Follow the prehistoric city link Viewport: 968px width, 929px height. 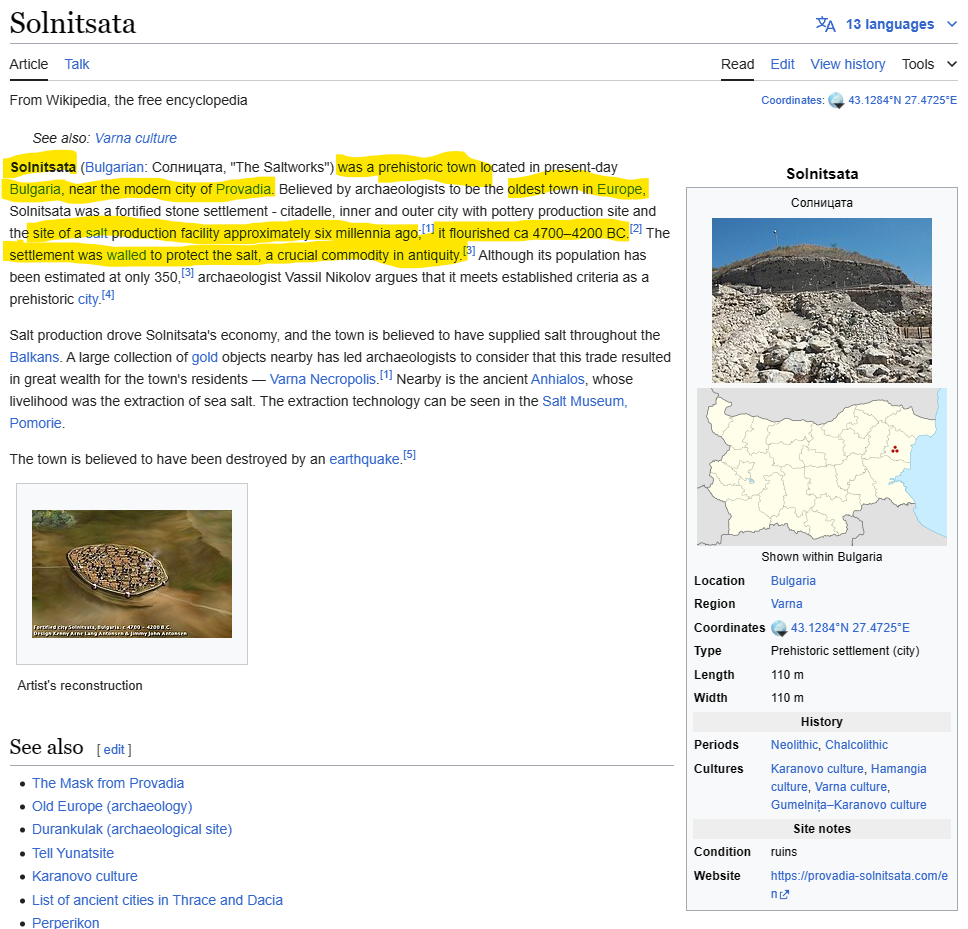point(88,299)
